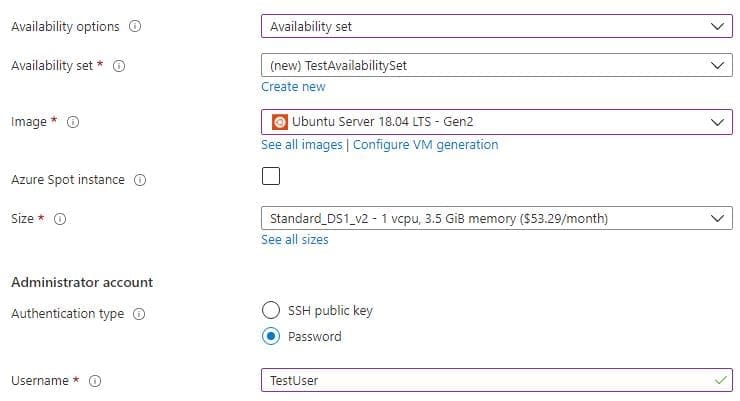Click the Create new link
The image size is (740, 401).
pyautogui.click(x=293, y=87)
